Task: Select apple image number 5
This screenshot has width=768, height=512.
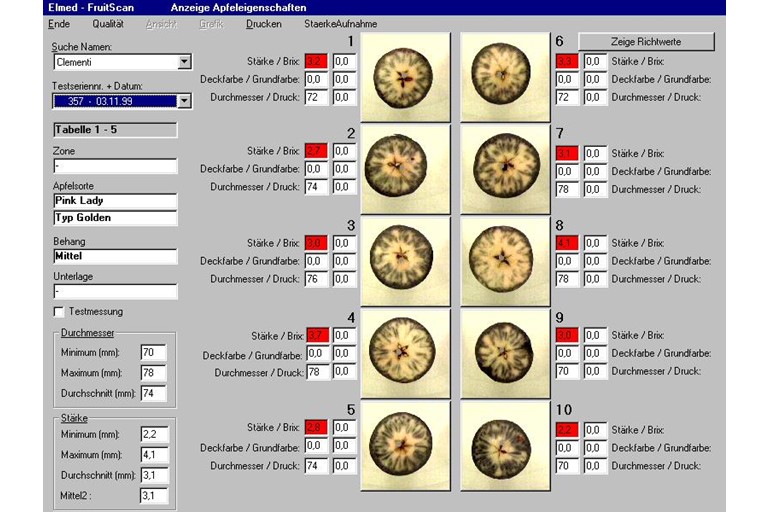Action: [406, 445]
